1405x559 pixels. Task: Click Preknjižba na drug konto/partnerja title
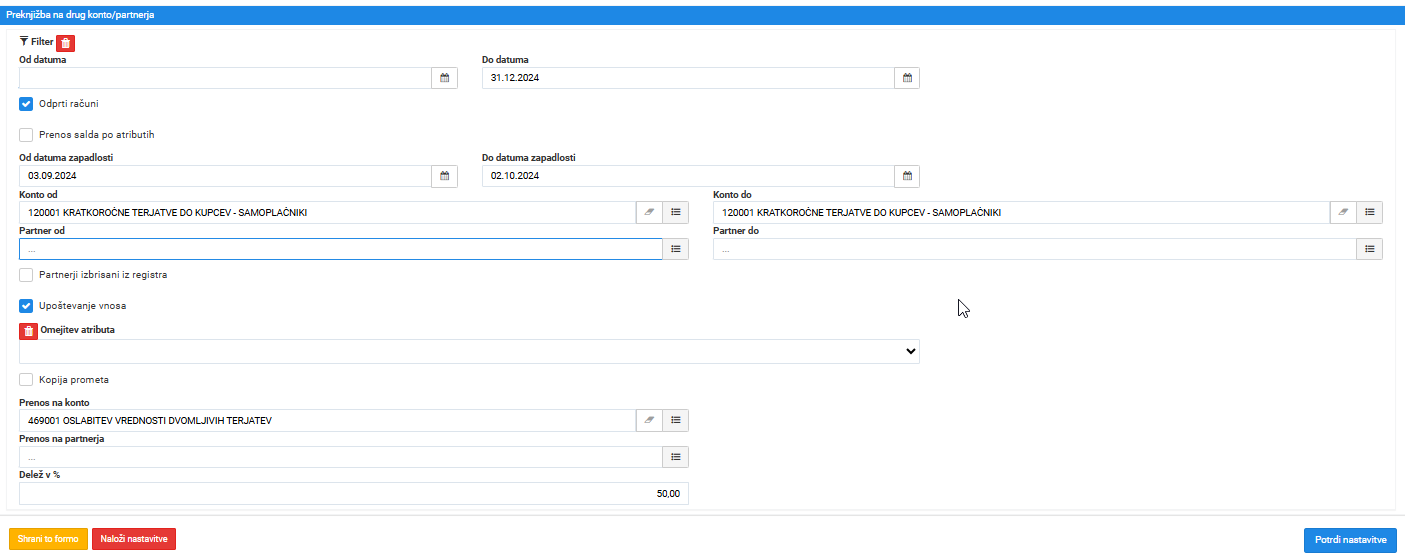coord(80,15)
